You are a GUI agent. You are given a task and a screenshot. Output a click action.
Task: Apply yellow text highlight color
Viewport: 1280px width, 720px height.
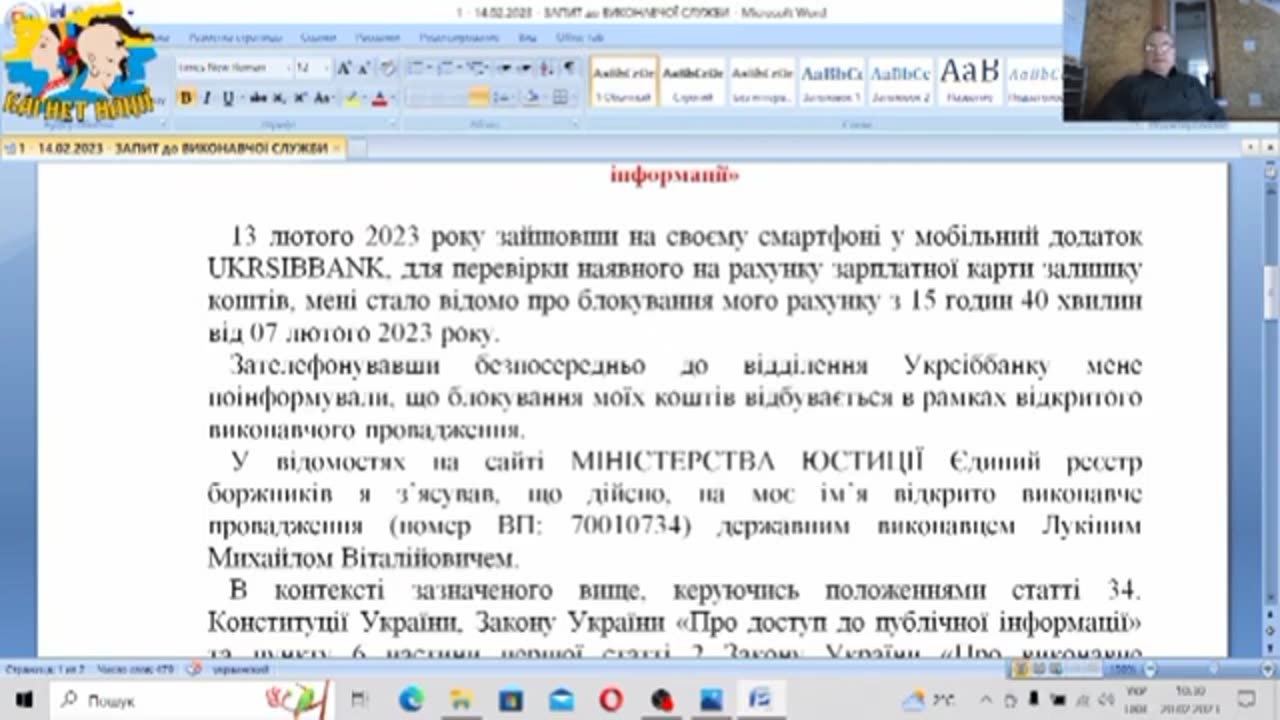(x=352, y=98)
